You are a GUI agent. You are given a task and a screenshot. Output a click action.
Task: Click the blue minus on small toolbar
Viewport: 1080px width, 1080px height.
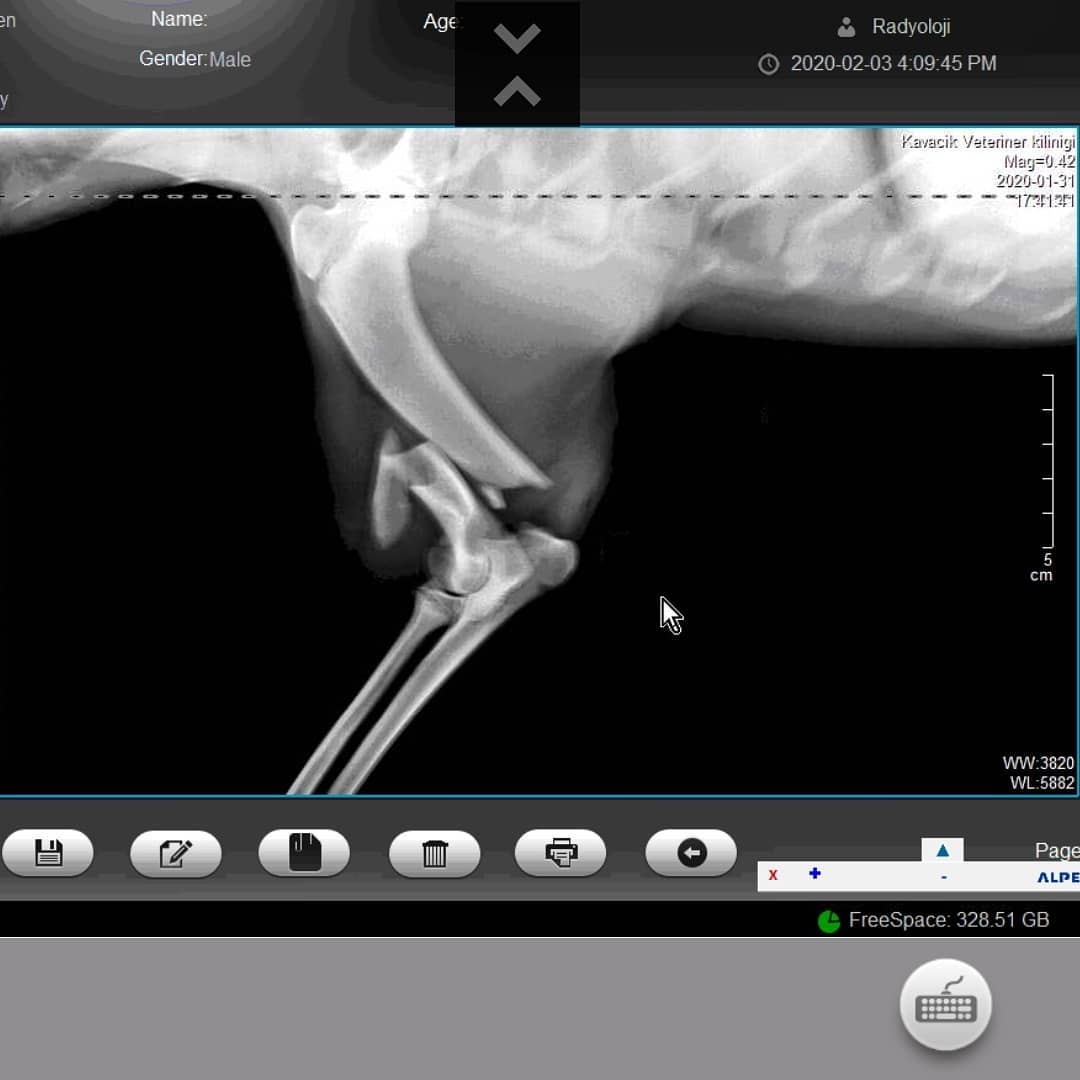pos(944,877)
